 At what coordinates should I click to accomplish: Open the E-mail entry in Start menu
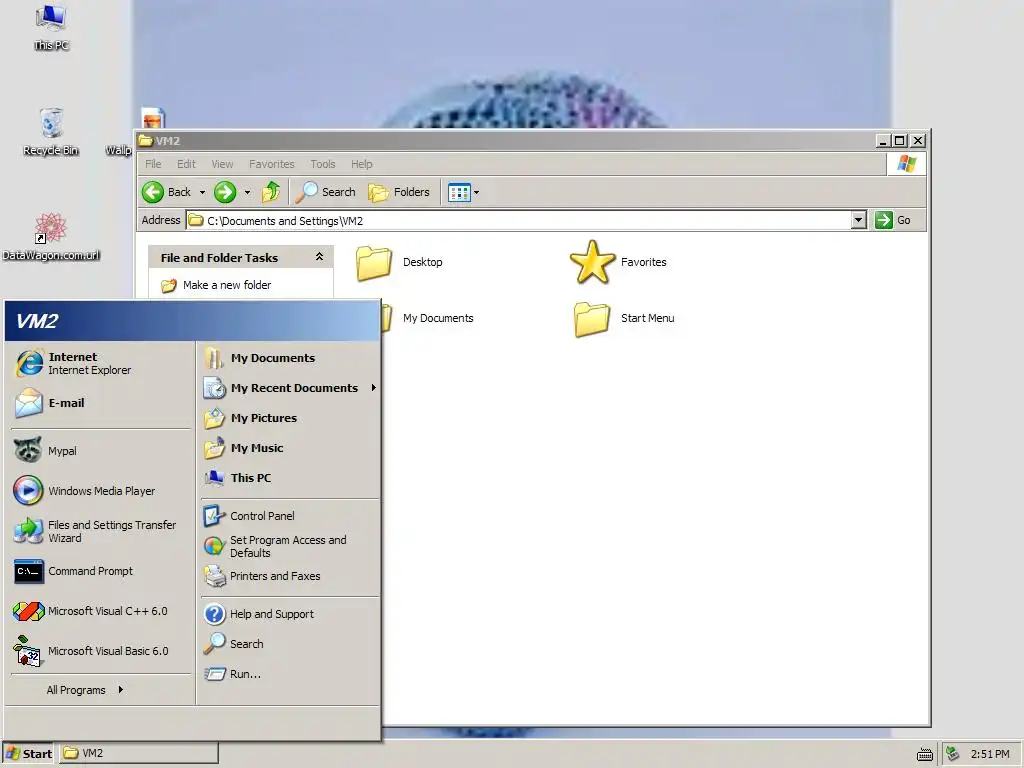(101, 403)
